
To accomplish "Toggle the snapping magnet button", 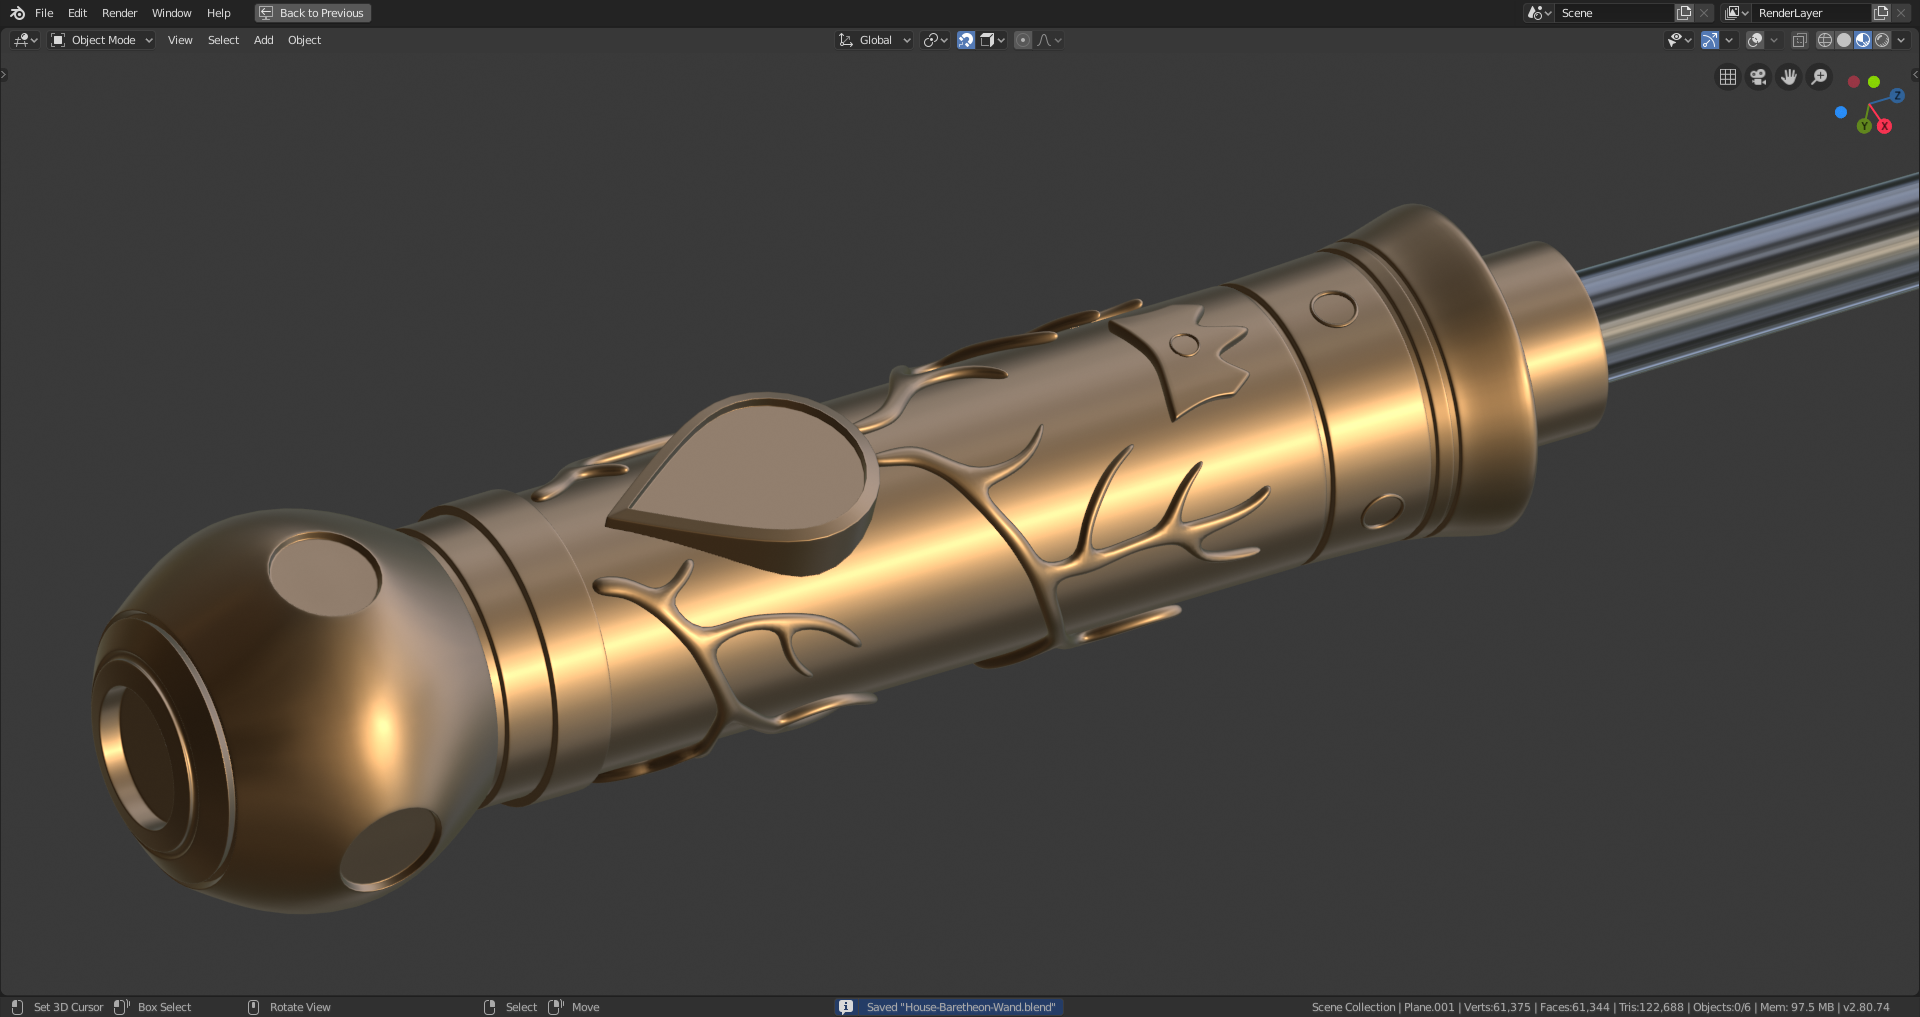I will pyautogui.click(x=966, y=40).
